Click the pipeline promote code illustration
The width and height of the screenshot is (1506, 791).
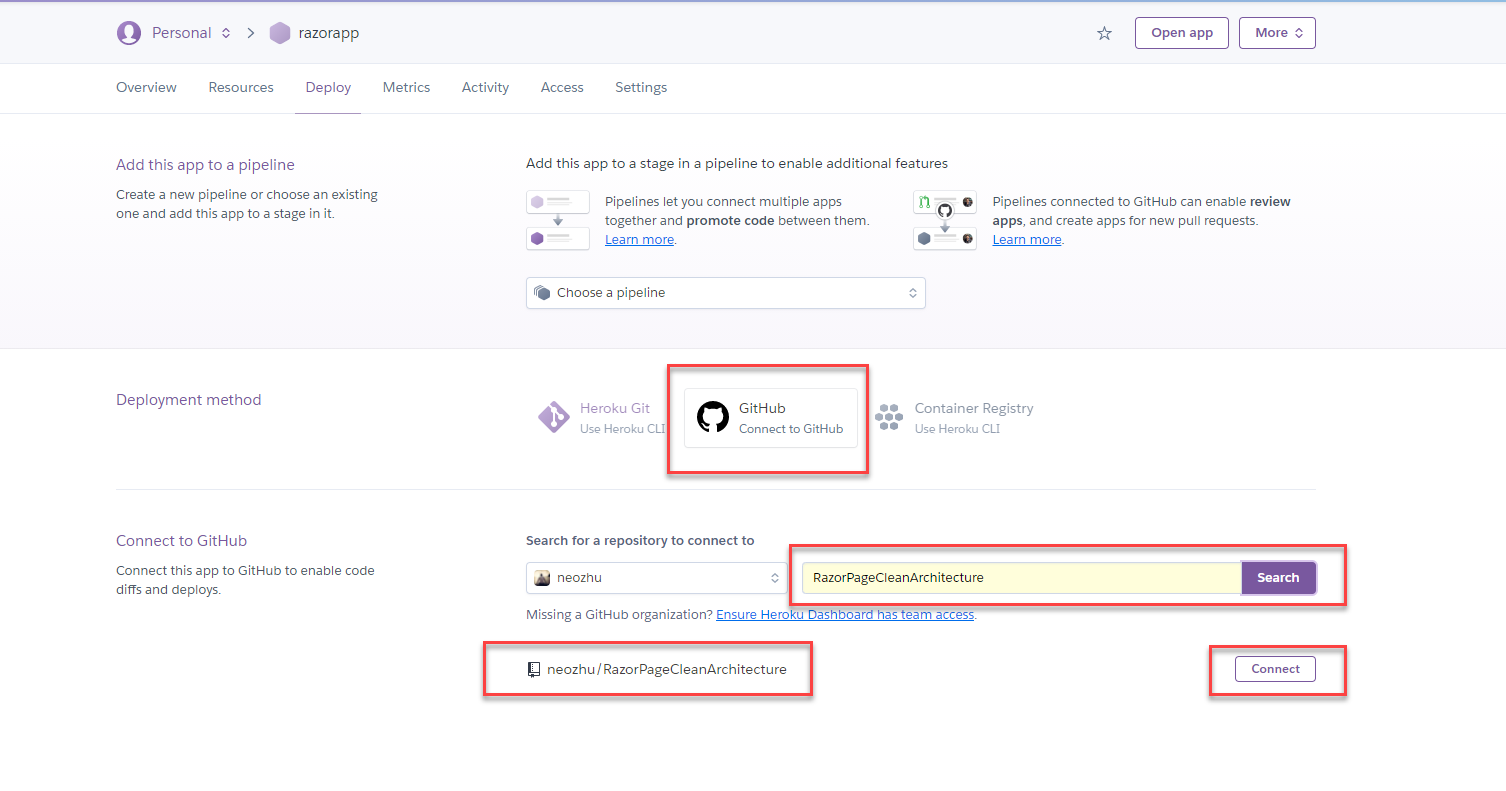tap(558, 220)
